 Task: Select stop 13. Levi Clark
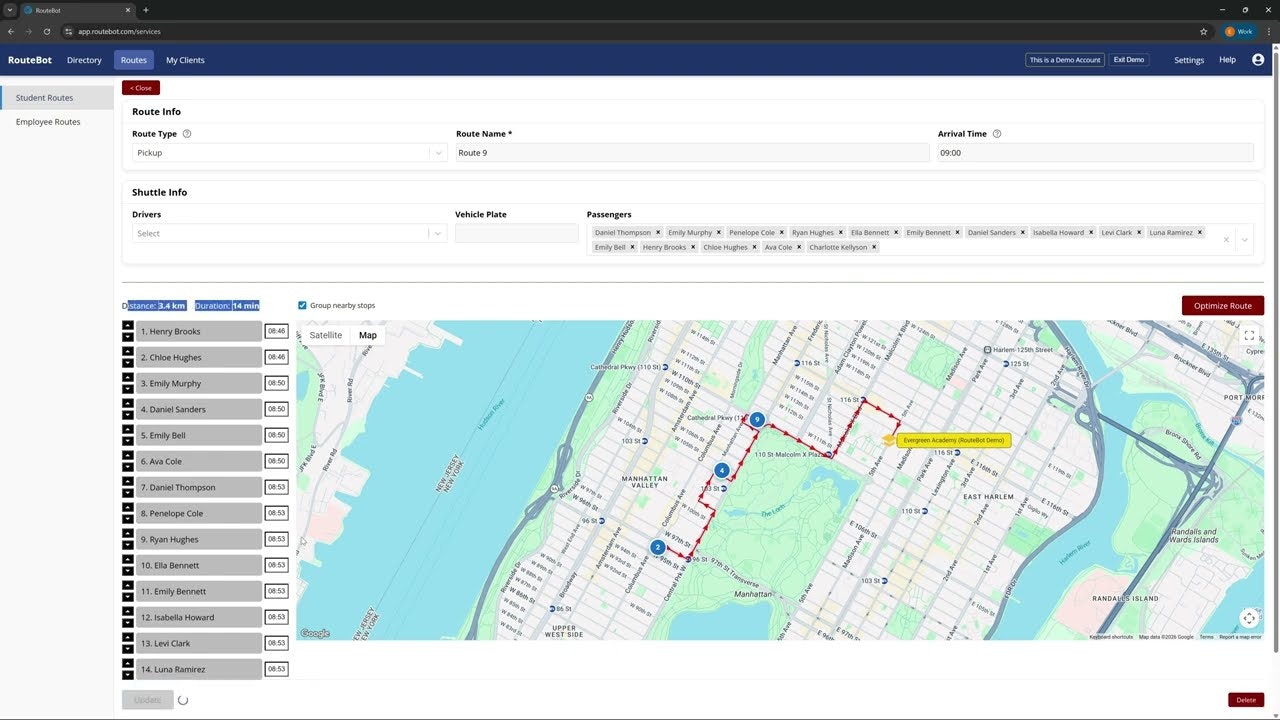pyautogui.click(x=198, y=643)
